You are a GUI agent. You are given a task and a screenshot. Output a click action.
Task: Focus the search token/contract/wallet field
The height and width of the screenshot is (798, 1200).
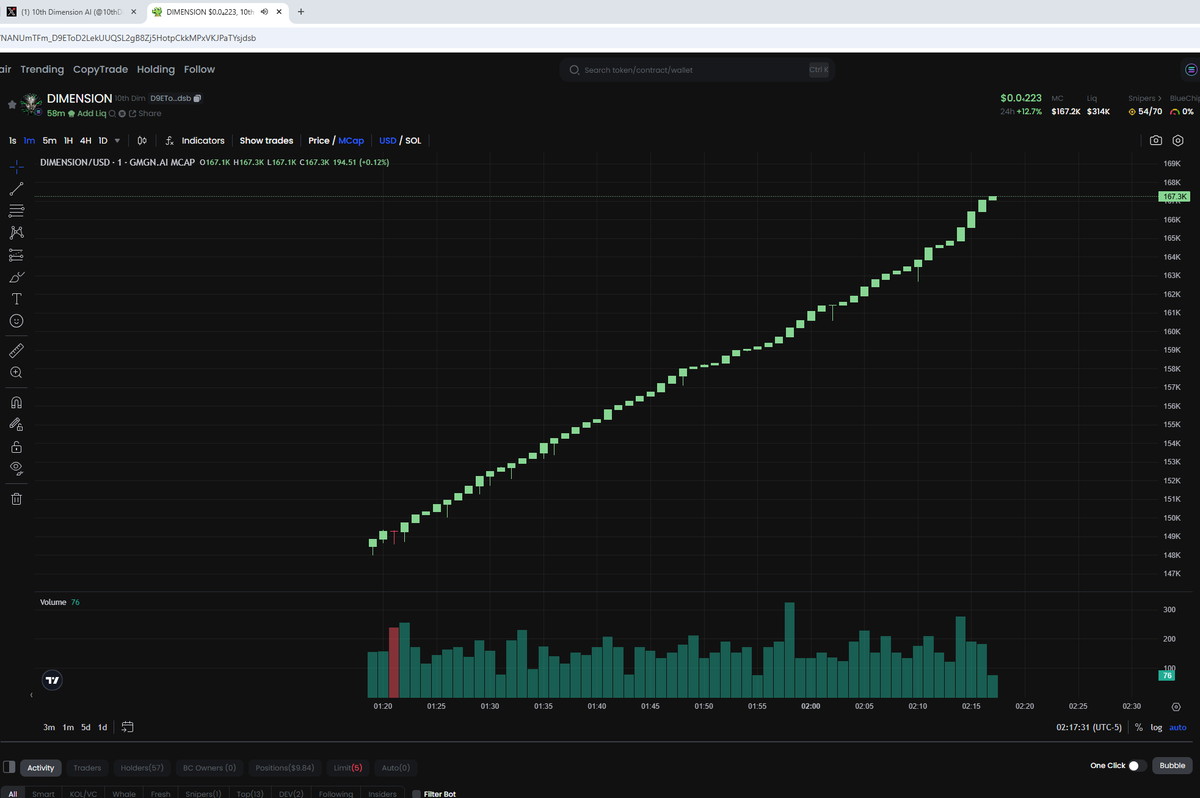696,70
